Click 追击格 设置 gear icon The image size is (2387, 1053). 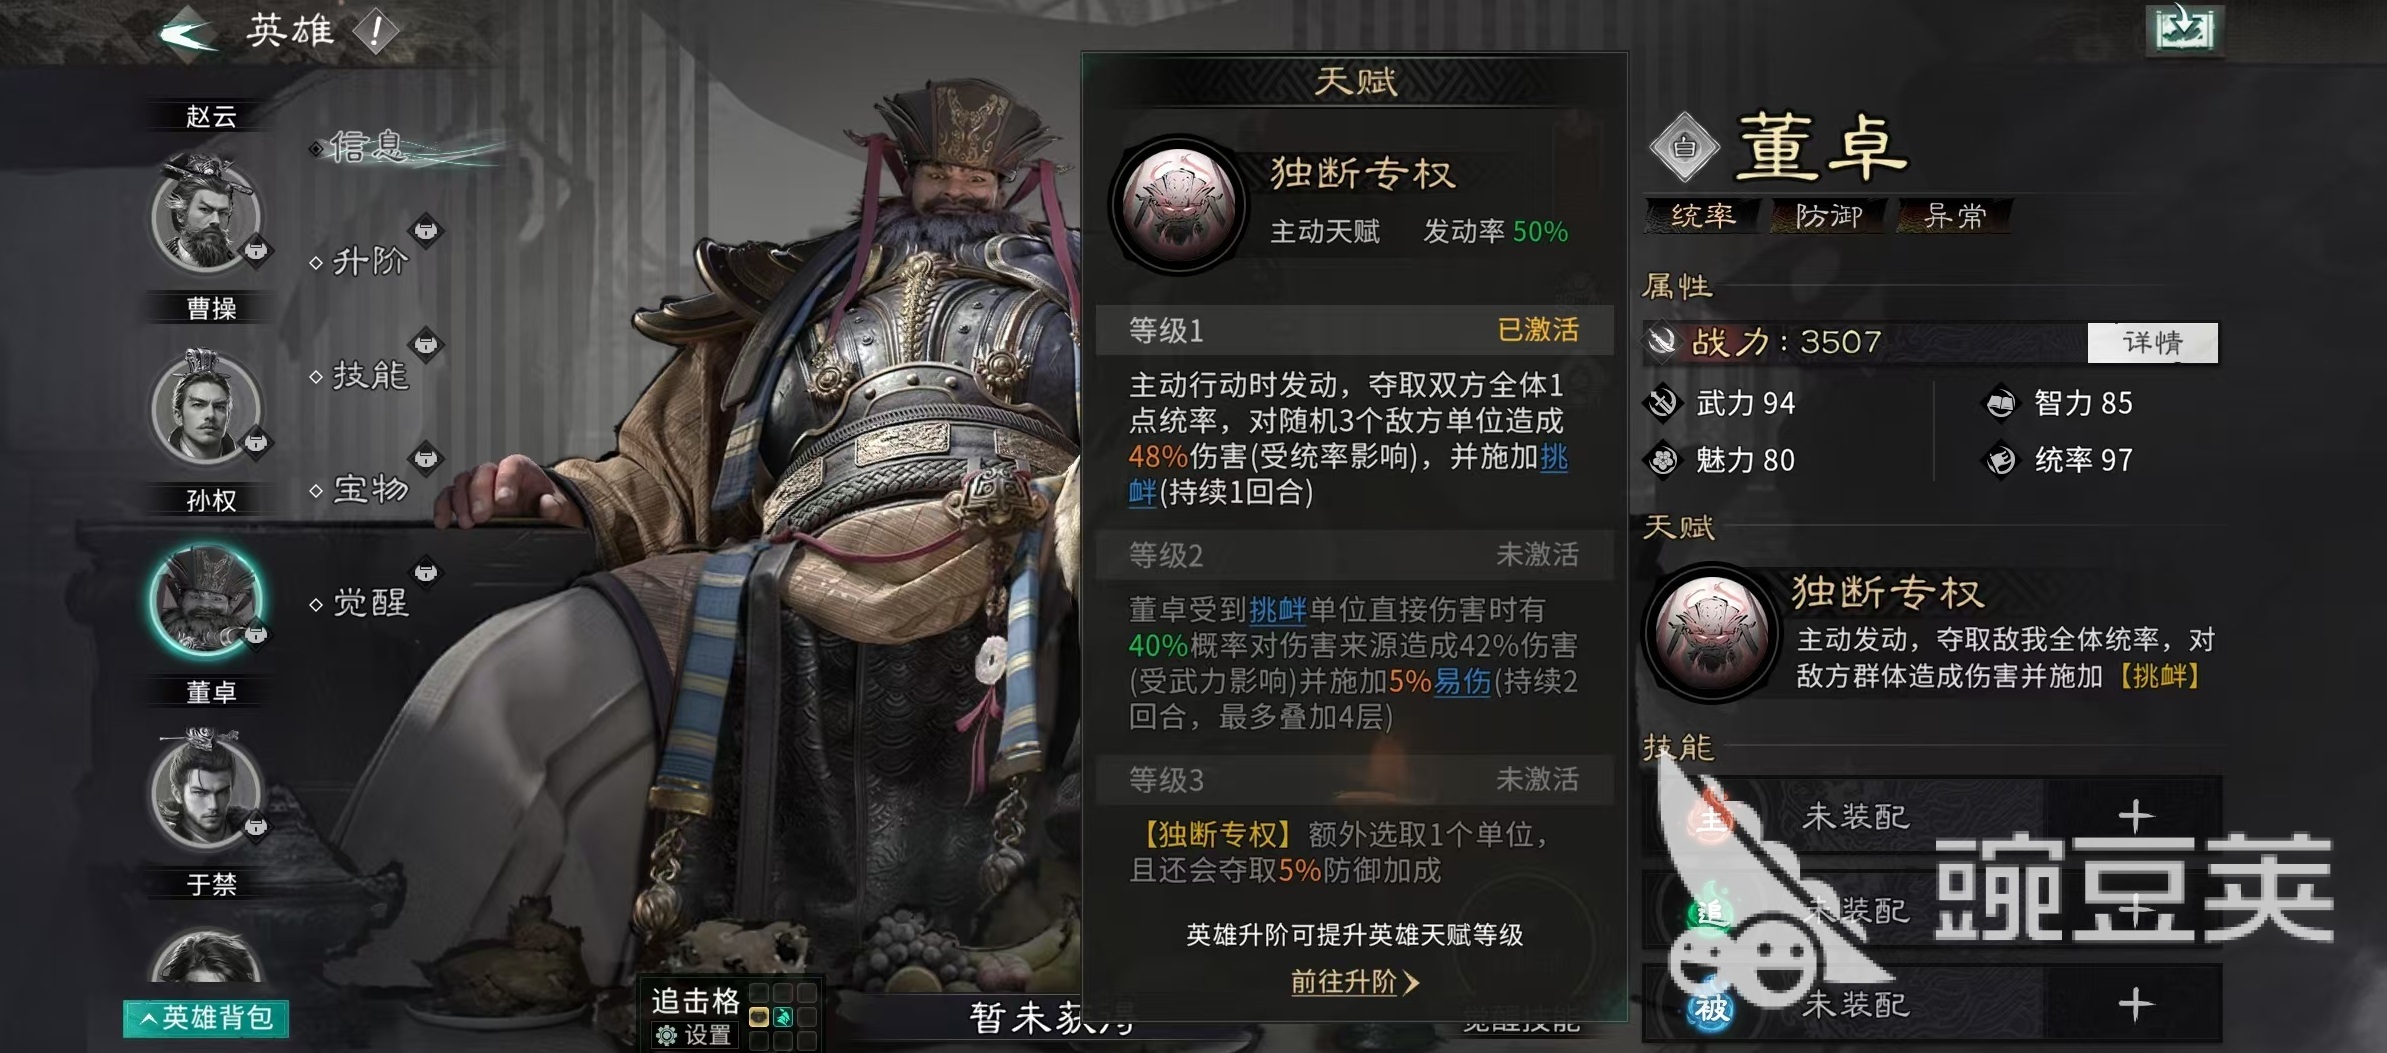pos(666,1035)
